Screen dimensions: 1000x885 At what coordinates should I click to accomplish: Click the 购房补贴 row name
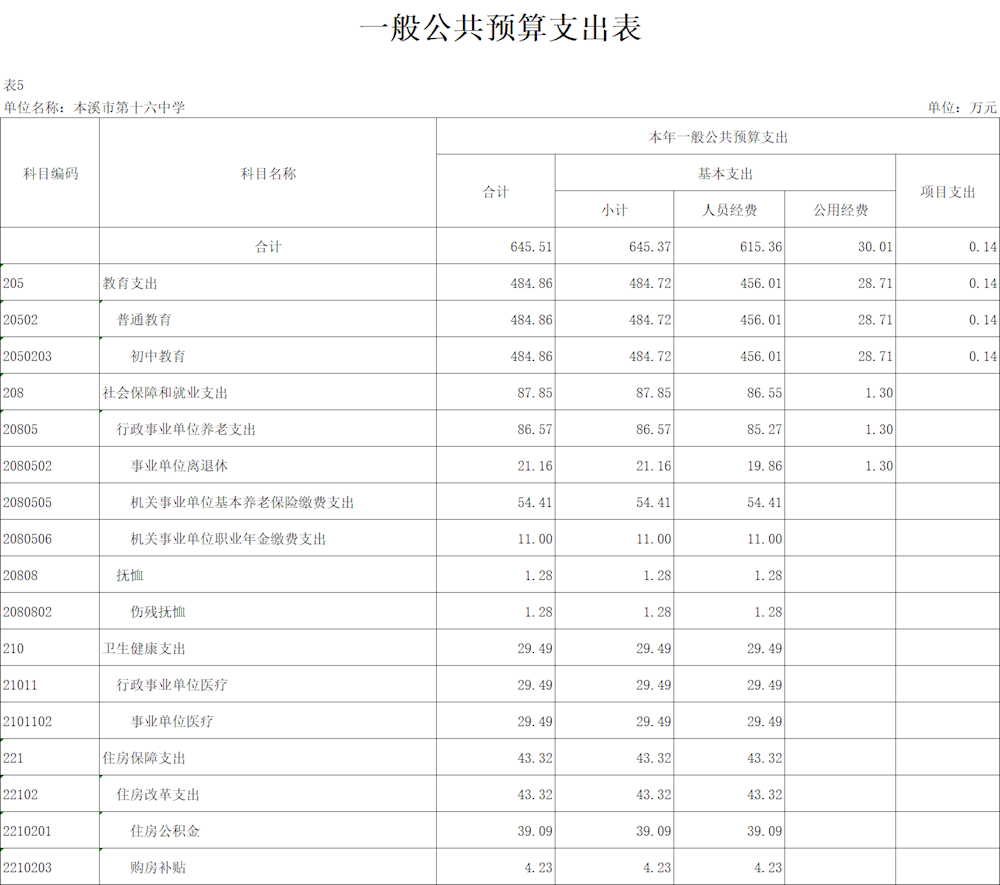coord(158,867)
